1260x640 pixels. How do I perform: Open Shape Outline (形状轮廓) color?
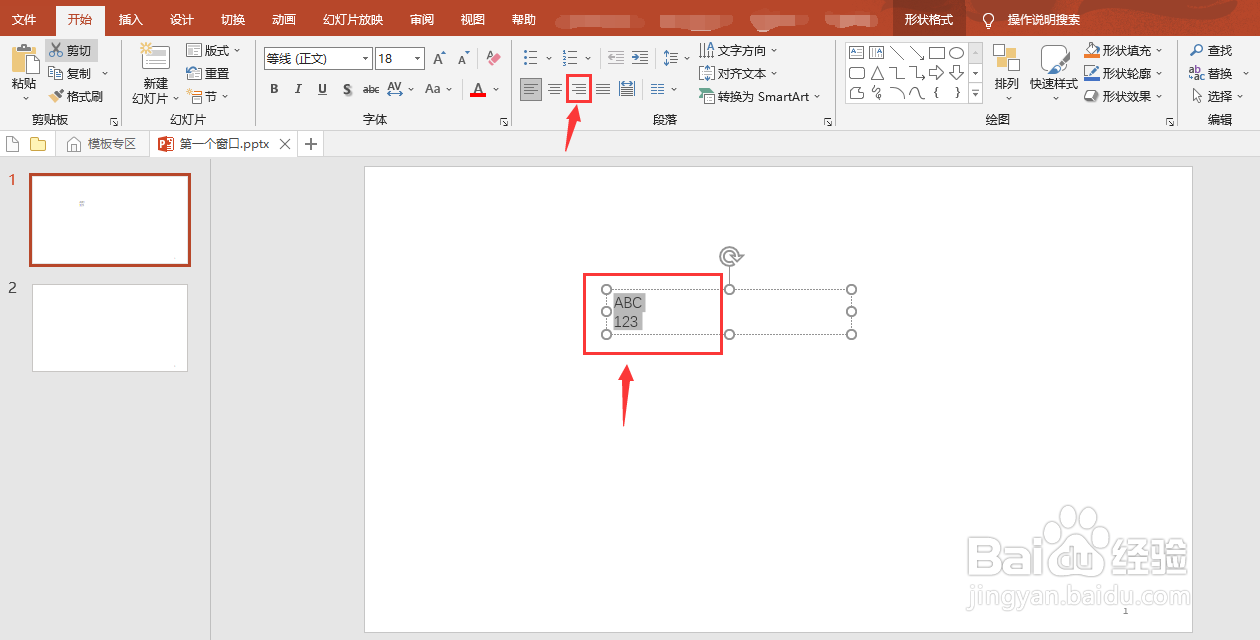click(x=1125, y=73)
